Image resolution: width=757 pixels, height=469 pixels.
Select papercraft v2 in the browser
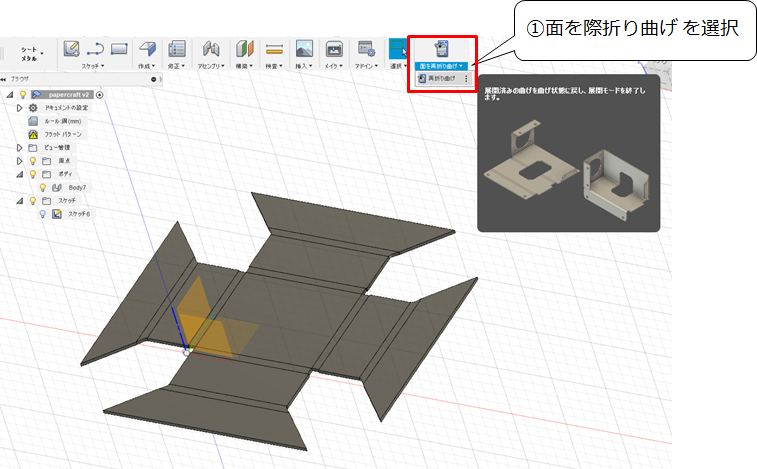(x=69, y=95)
